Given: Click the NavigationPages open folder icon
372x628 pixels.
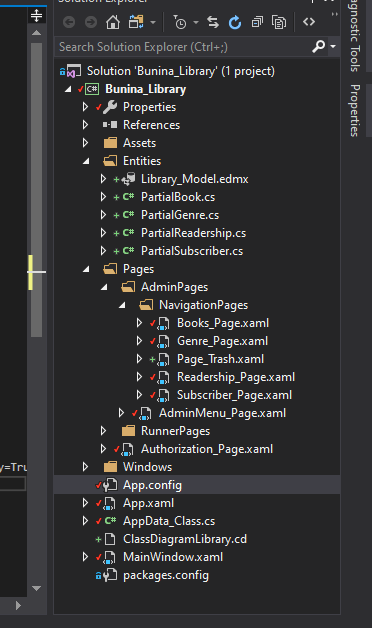Looking at the screenshot, I should coord(146,305).
